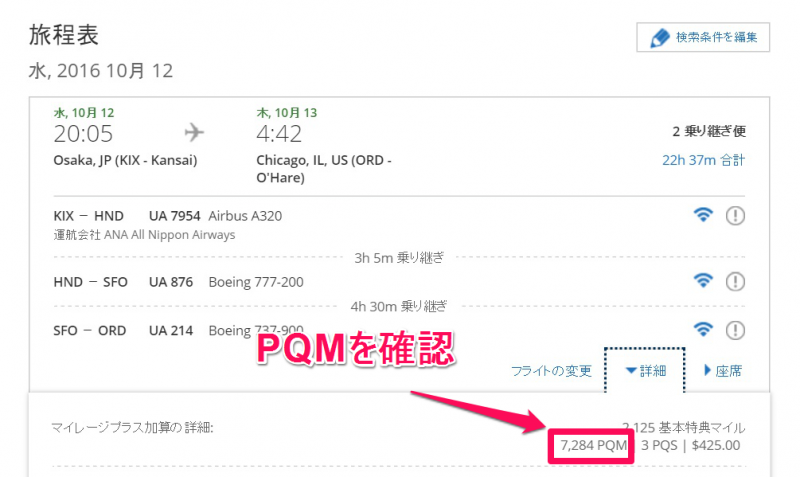Click the departure time 20:05
The height and width of the screenshot is (477, 800).
click(83, 134)
